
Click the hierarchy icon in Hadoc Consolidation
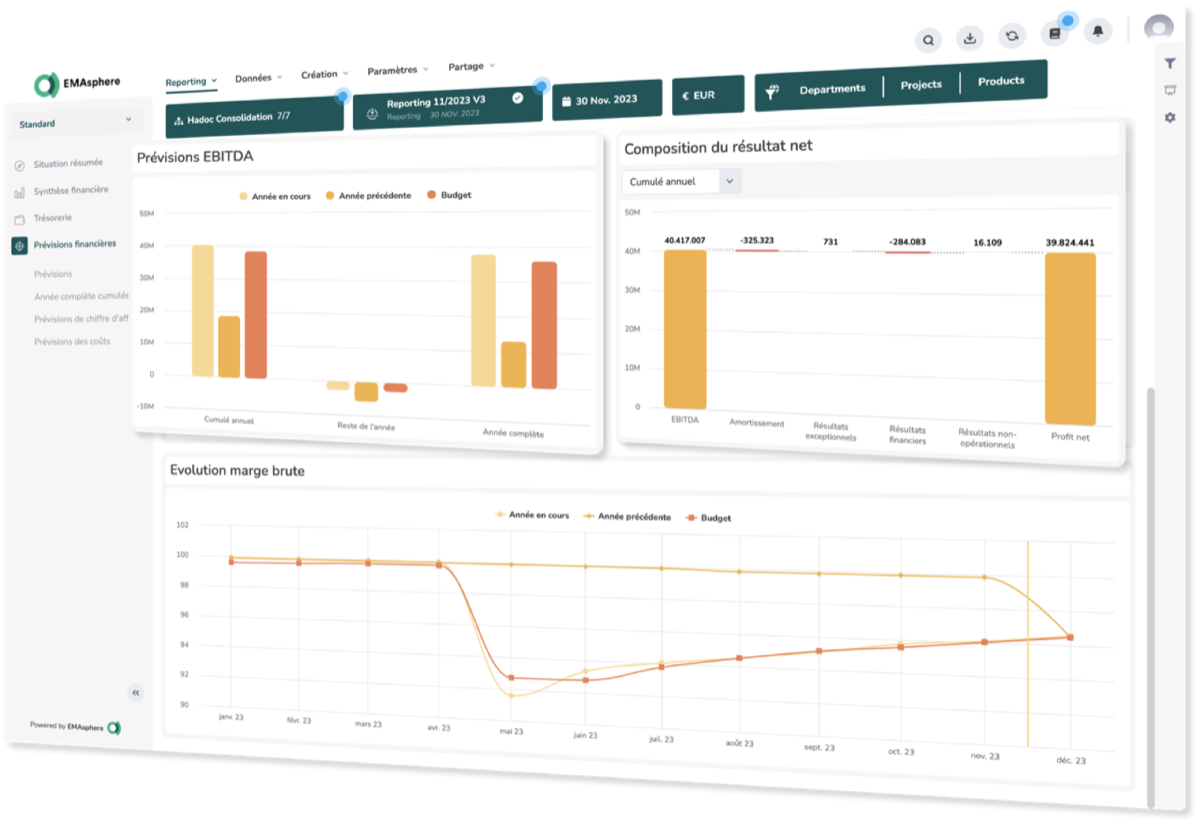[178, 120]
